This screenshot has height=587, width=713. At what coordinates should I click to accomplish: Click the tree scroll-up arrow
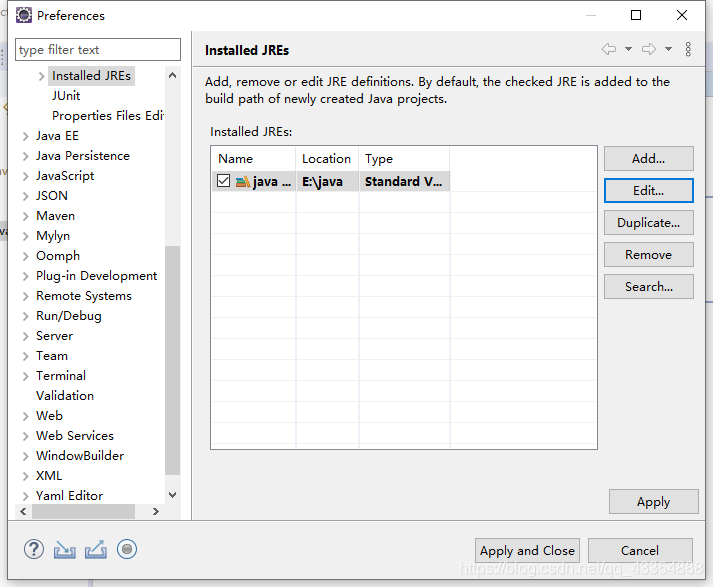pos(172,75)
